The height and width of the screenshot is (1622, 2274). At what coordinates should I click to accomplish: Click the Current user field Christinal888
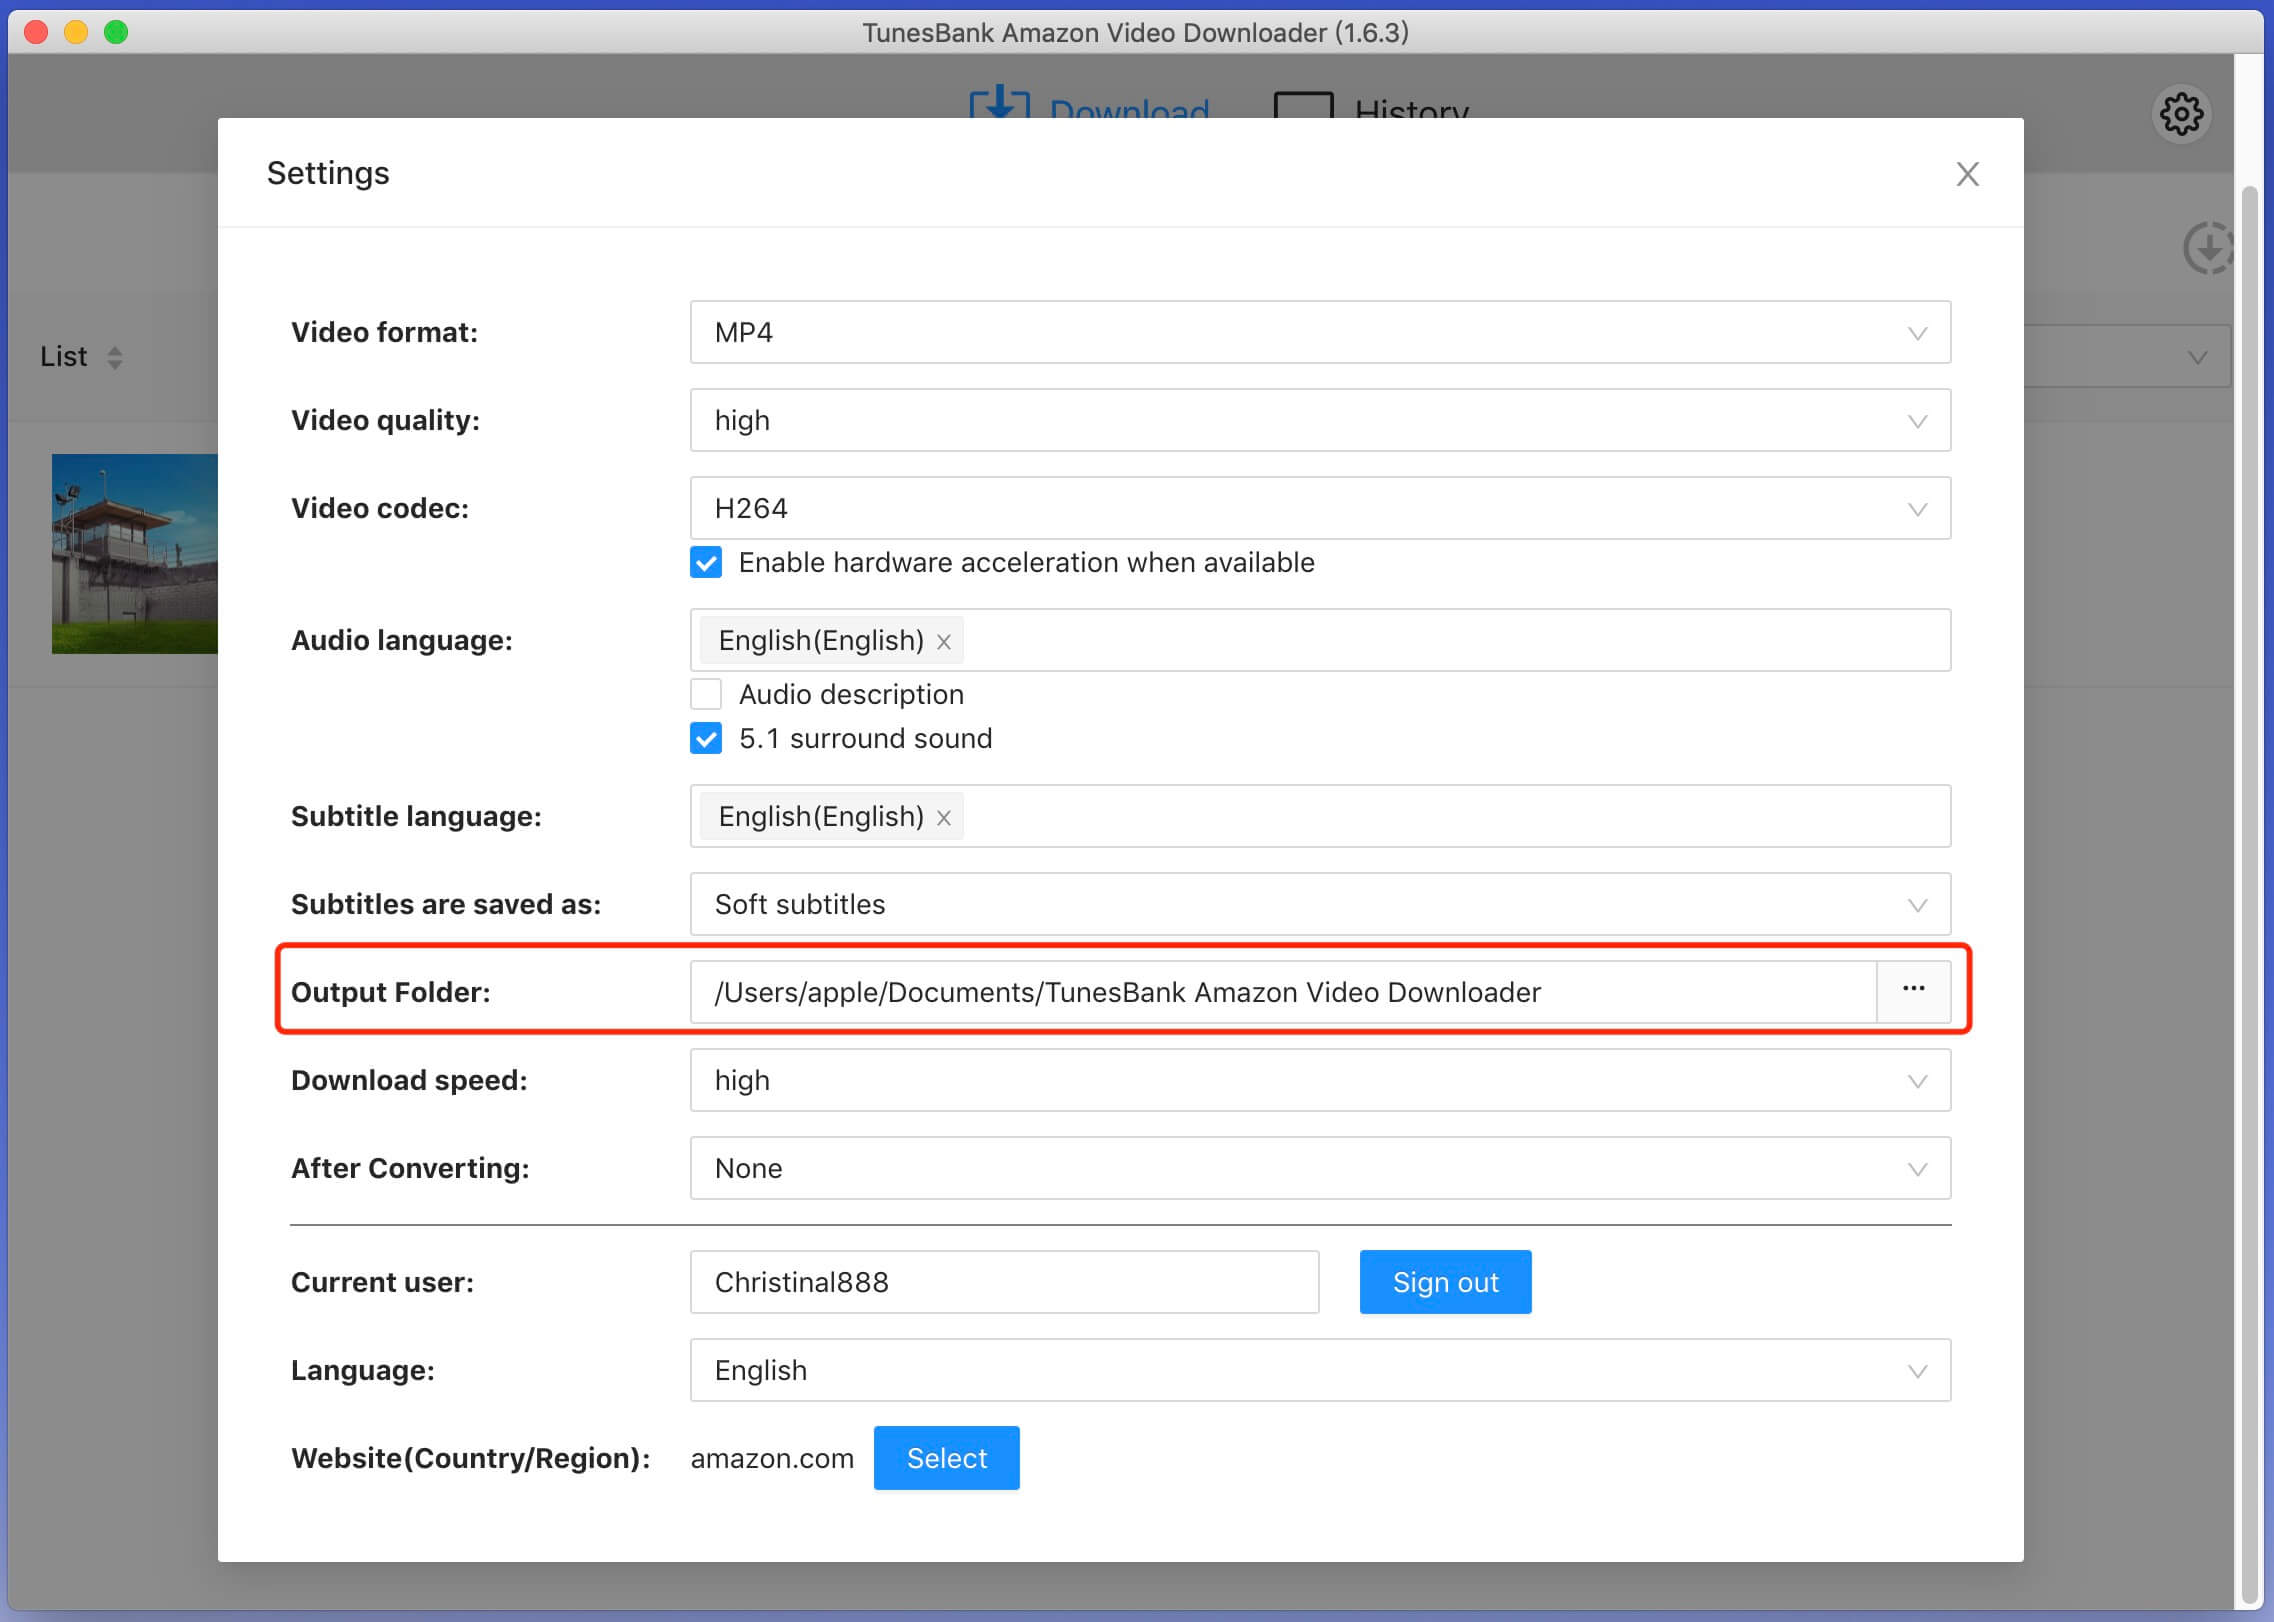[1004, 1282]
